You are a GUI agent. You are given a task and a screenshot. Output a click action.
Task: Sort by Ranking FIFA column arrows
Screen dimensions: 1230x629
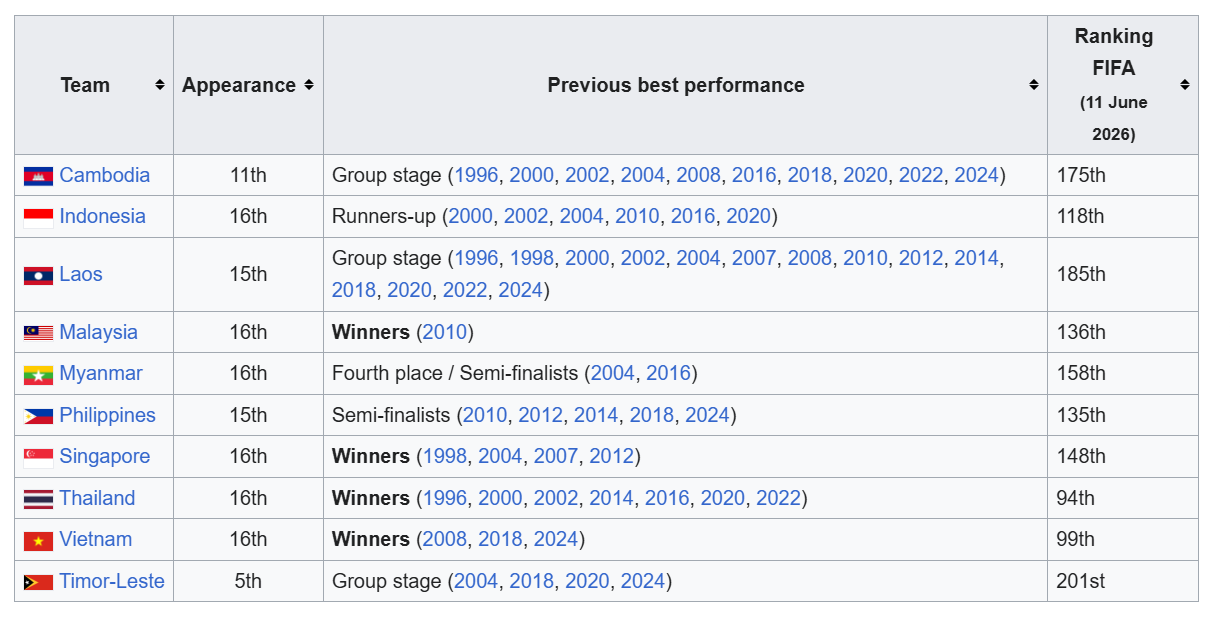pos(1184,85)
